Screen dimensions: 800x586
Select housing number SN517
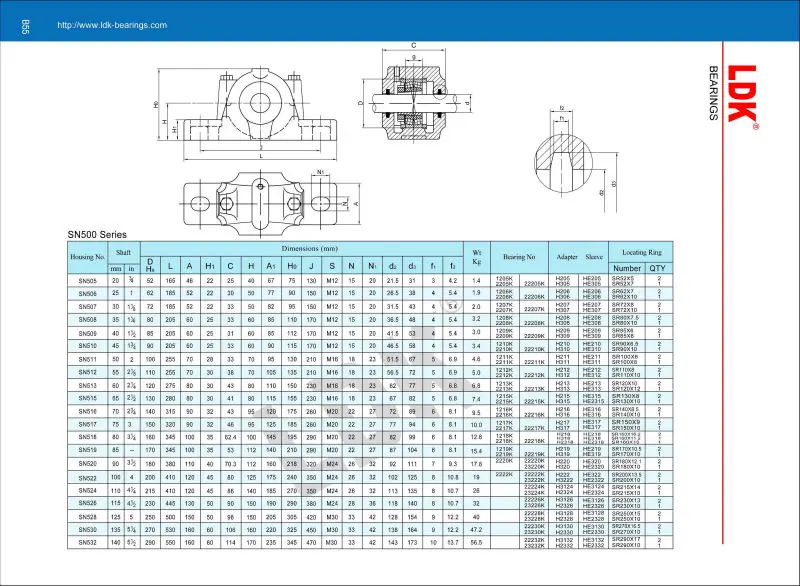pyautogui.click(x=87, y=424)
